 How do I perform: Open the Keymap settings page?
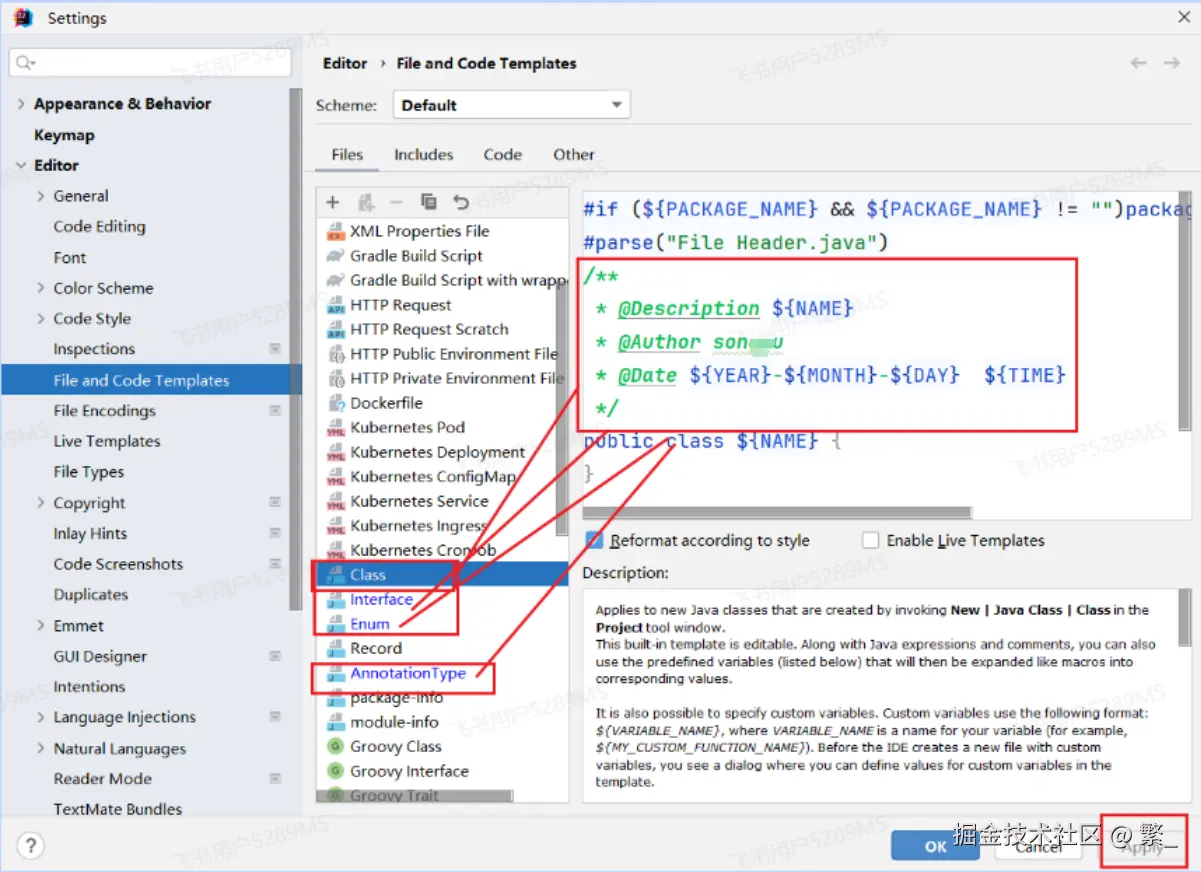(x=64, y=135)
